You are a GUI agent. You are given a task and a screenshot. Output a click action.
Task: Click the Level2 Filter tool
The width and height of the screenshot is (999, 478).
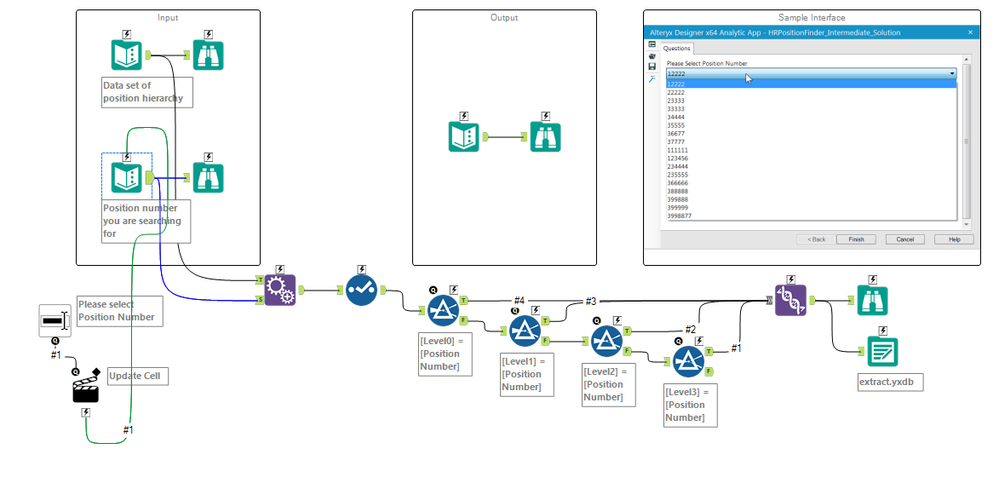[x=607, y=341]
